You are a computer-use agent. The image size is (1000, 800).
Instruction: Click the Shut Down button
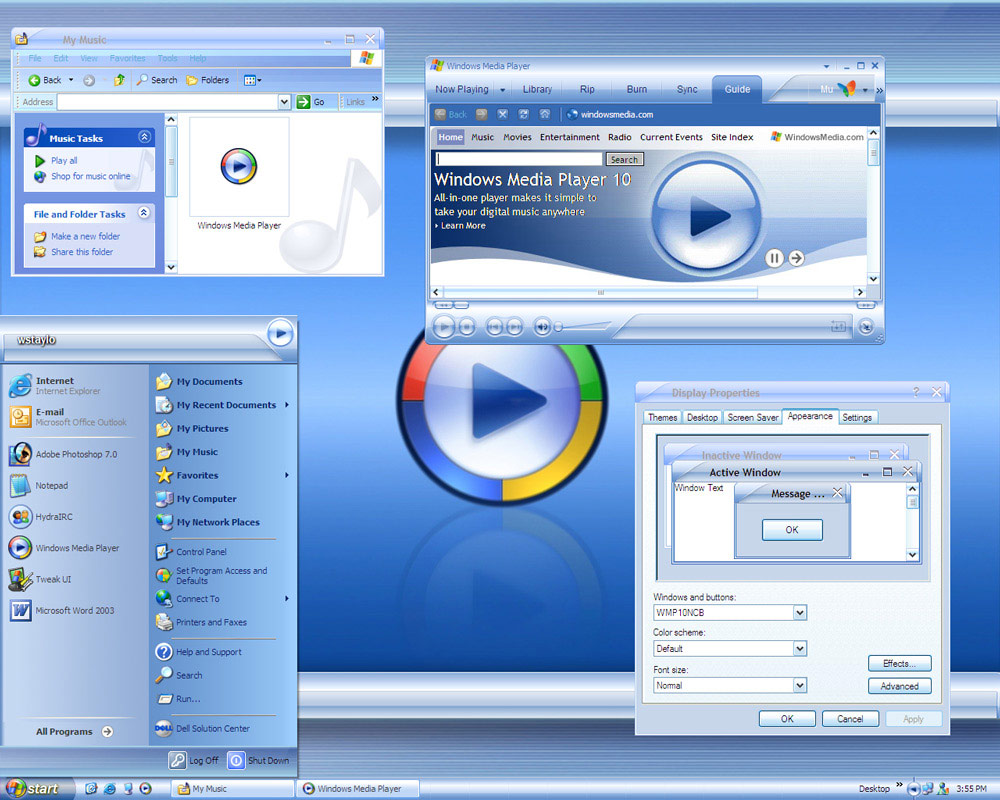[258, 760]
